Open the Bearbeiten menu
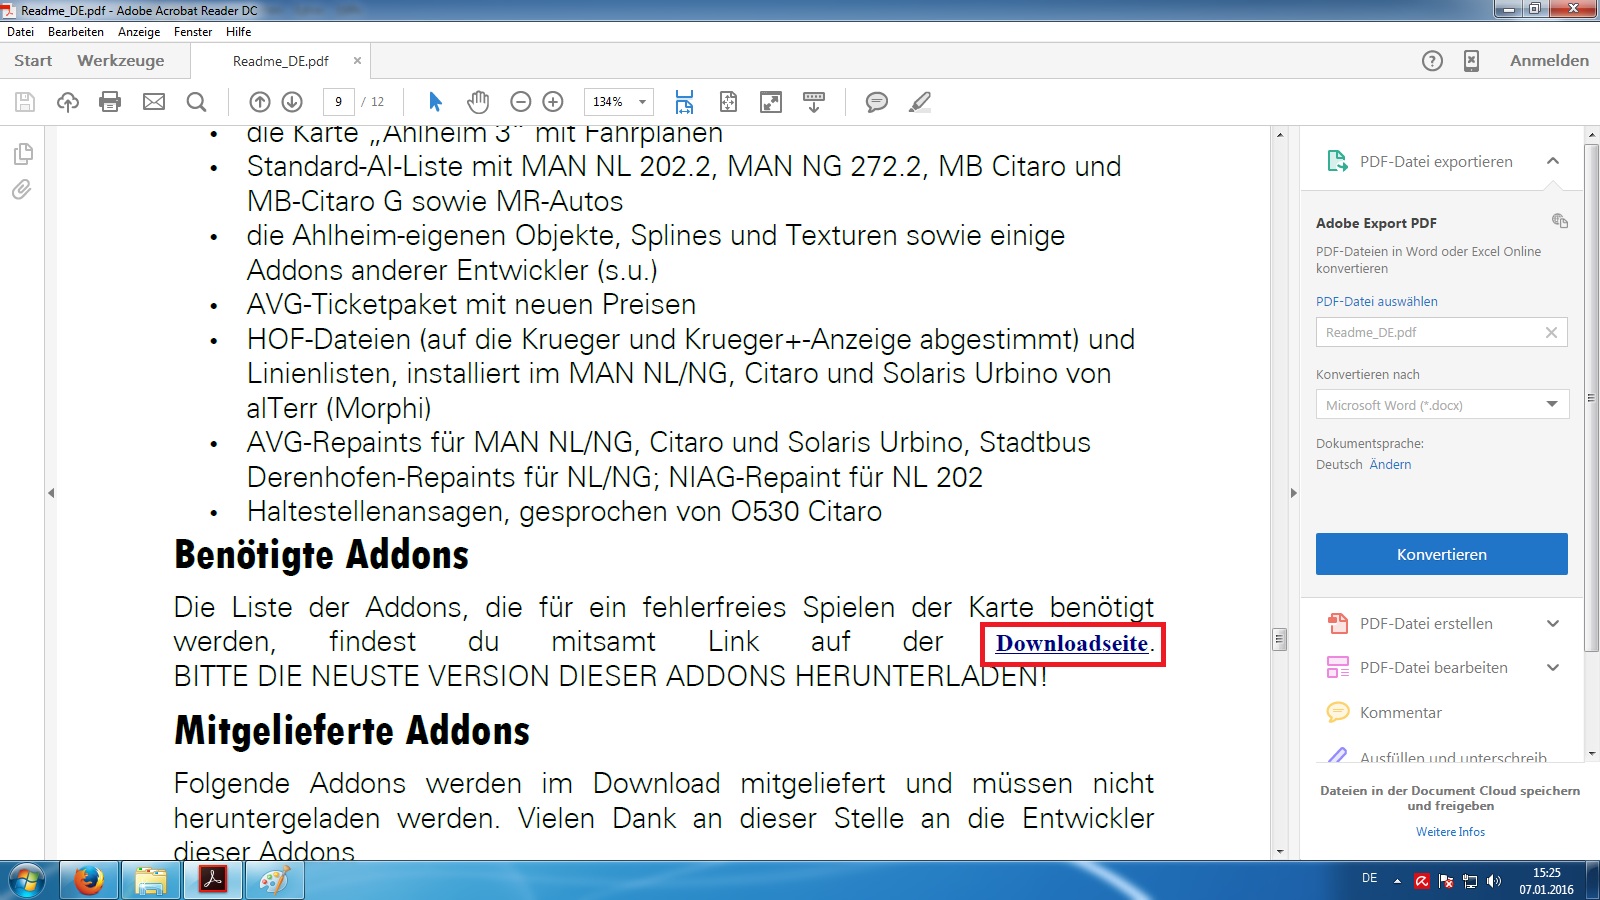 coord(76,32)
